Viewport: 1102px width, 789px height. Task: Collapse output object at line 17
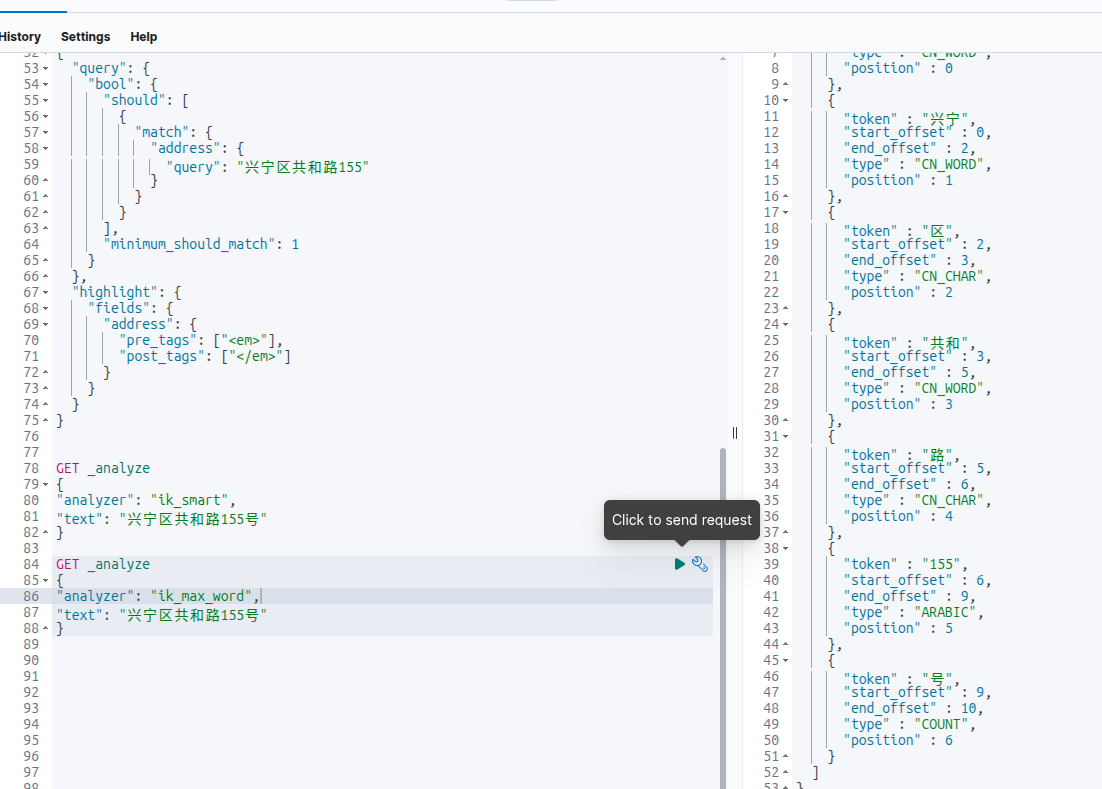pos(786,213)
